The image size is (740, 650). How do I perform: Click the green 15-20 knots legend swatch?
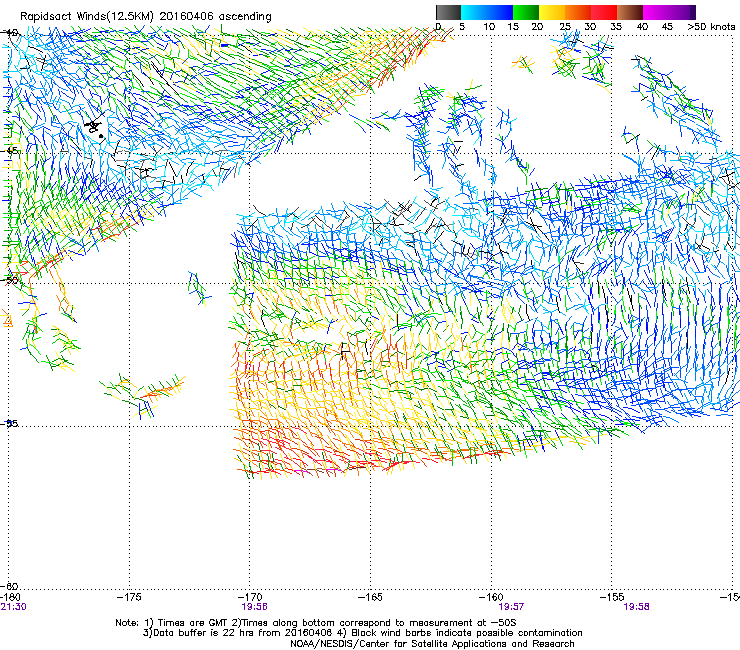(x=526, y=12)
